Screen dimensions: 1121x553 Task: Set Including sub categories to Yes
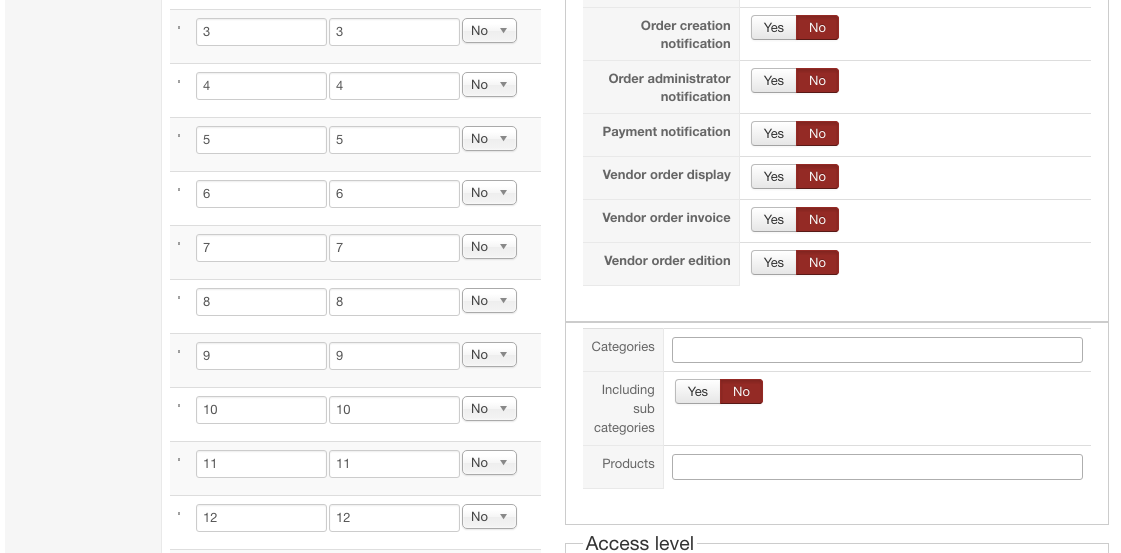tap(697, 392)
